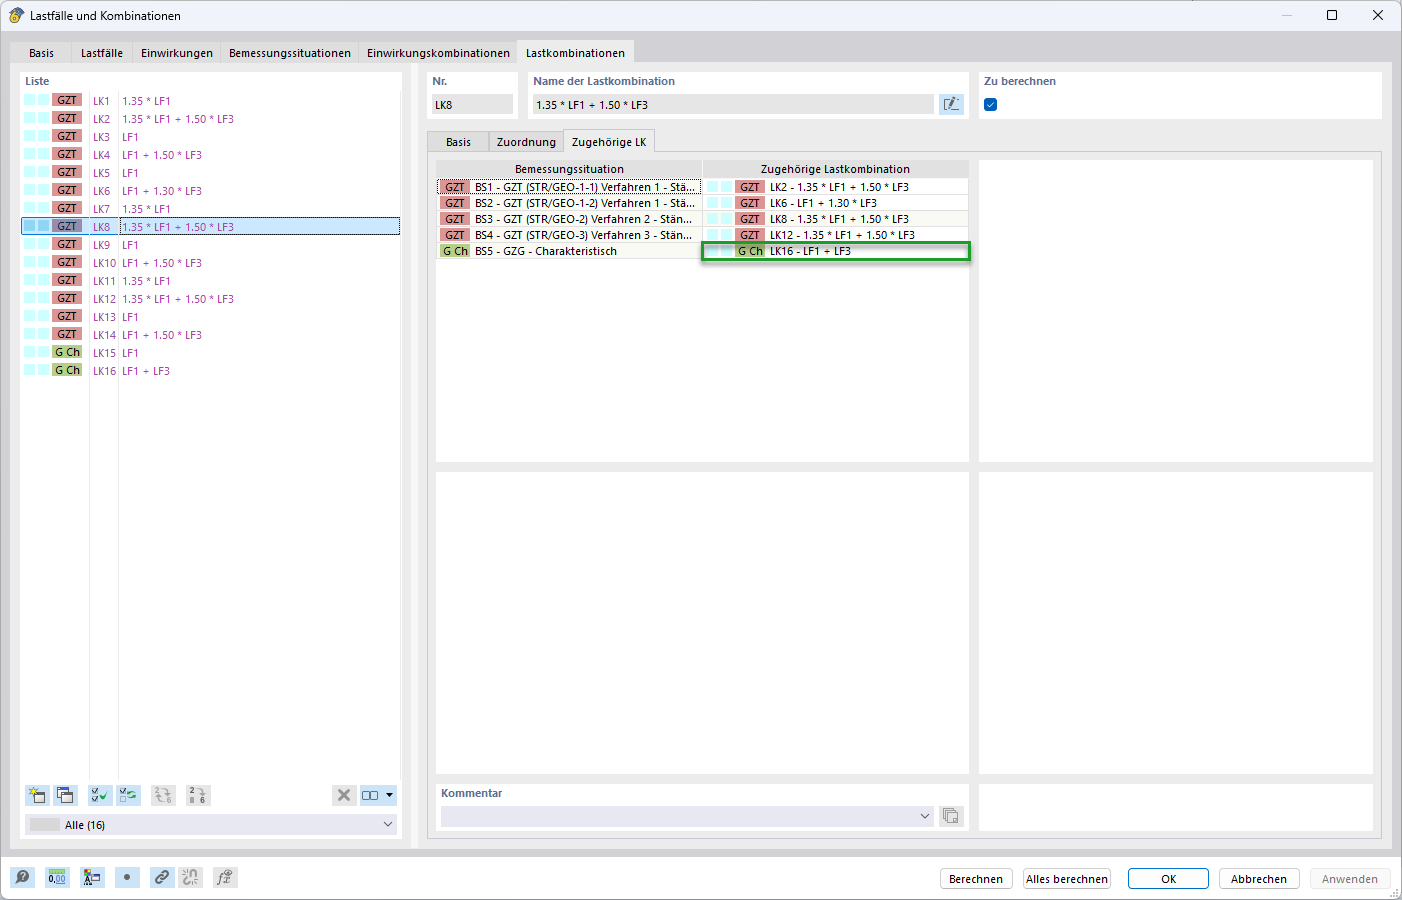Select LK10 in the combination list
The height and width of the screenshot is (900, 1402).
click(x=211, y=262)
